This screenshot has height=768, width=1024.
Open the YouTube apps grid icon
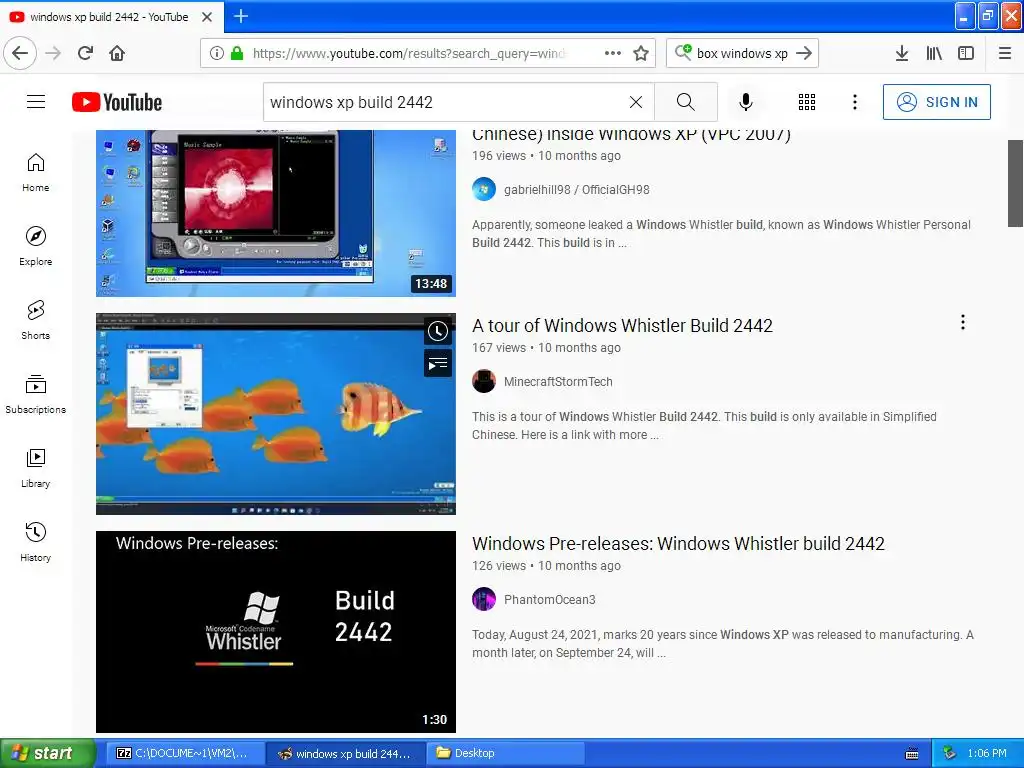click(x=807, y=102)
